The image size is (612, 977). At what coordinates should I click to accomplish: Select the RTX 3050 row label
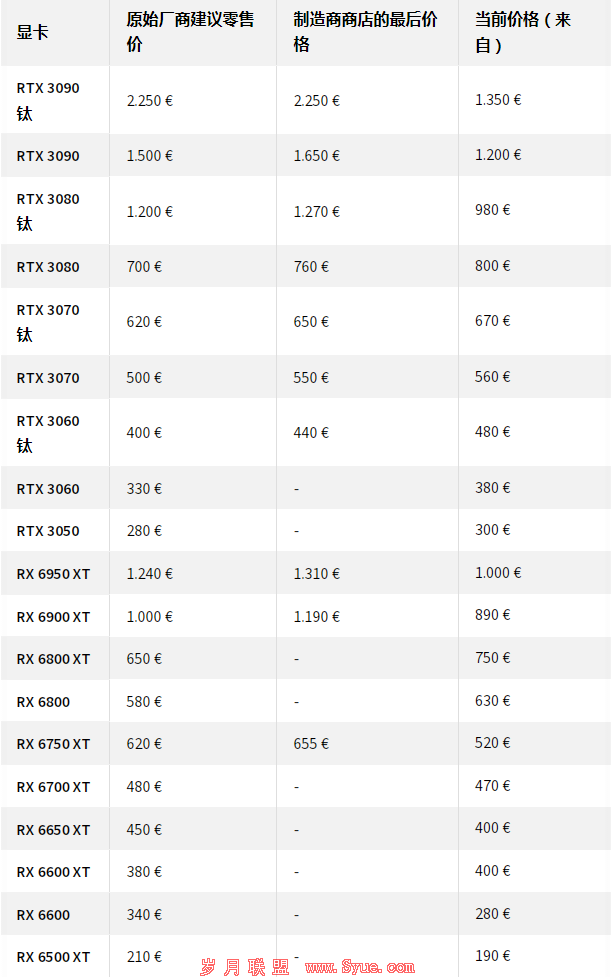(x=48, y=531)
